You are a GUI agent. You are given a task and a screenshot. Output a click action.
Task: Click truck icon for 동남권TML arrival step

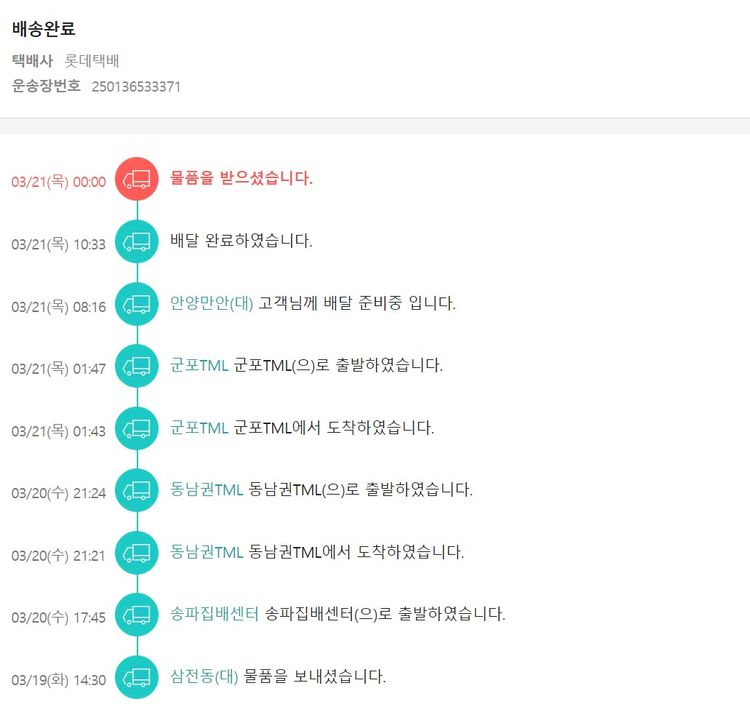tap(137, 552)
